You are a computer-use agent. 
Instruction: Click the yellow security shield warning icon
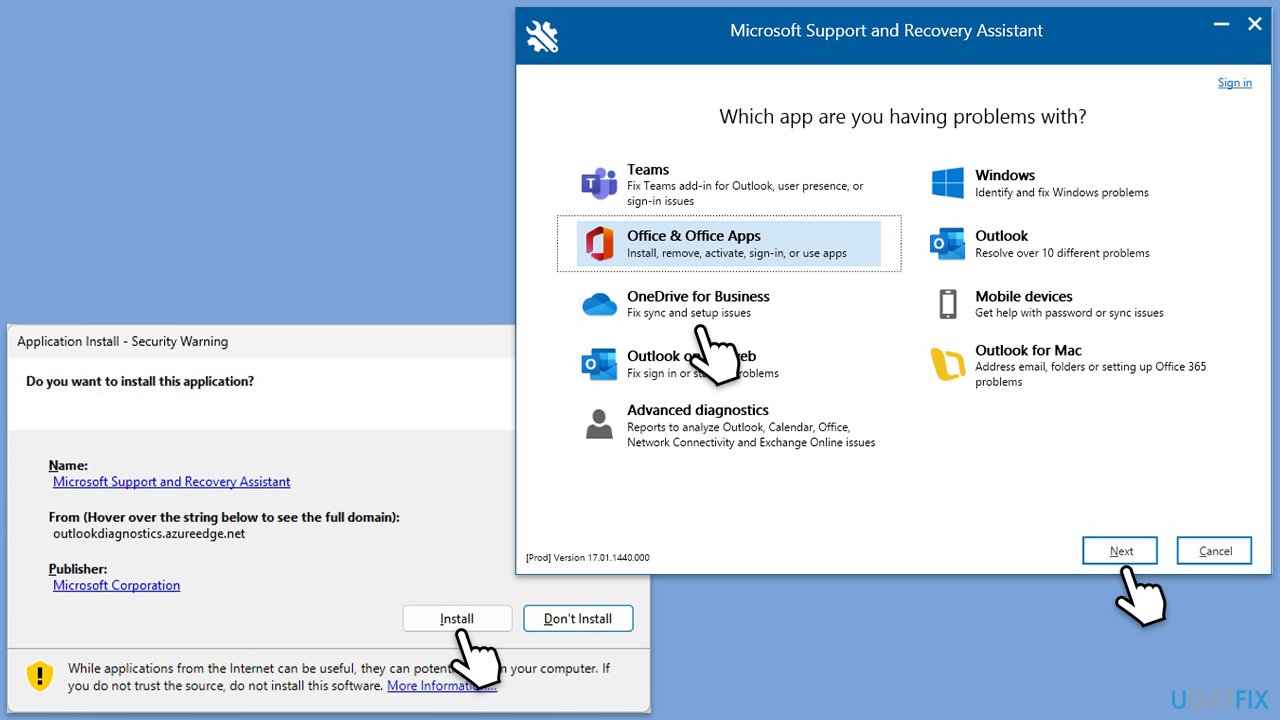click(x=39, y=676)
